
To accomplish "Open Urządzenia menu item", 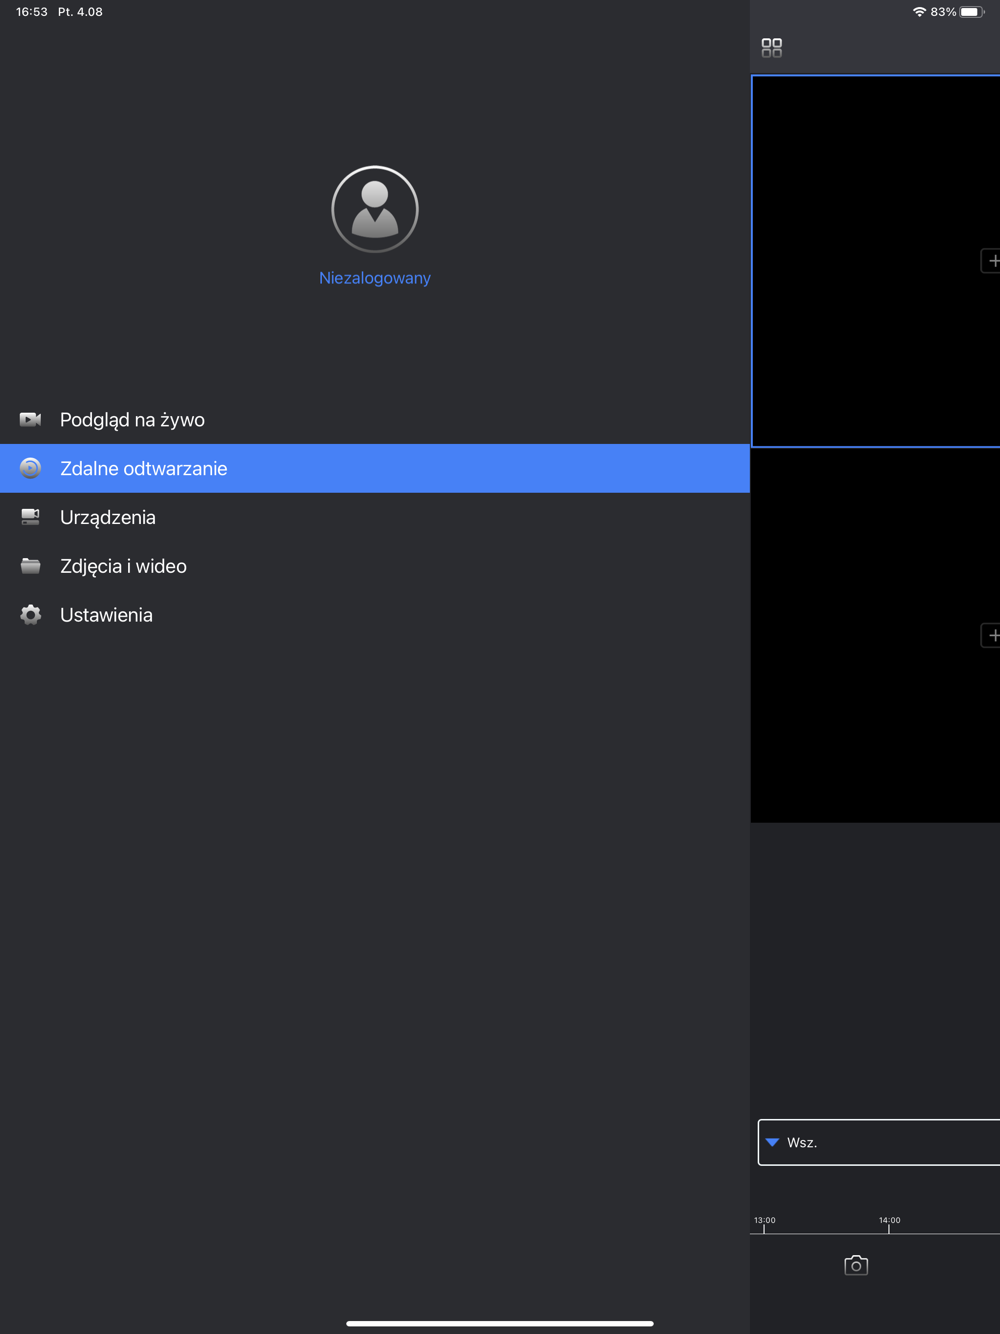I will click(x=375, y=517).
